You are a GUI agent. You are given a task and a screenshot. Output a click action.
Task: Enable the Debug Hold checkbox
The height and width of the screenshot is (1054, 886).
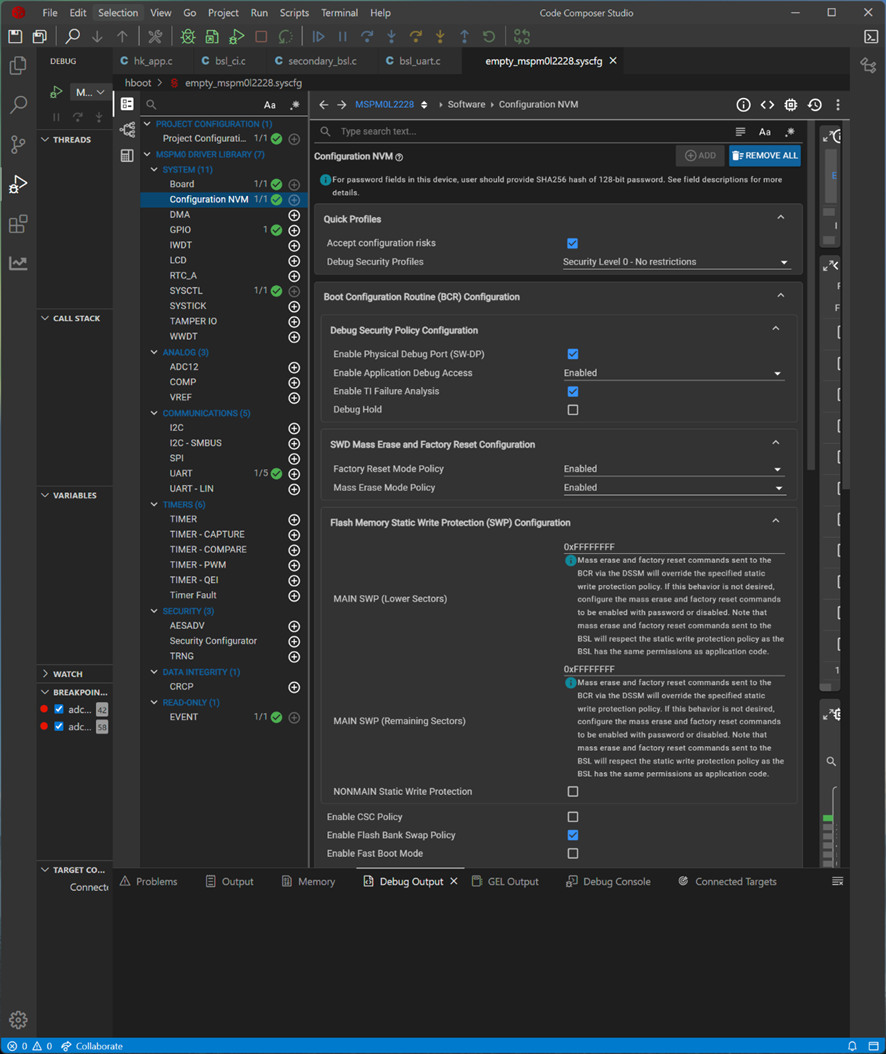click(573, 409)
